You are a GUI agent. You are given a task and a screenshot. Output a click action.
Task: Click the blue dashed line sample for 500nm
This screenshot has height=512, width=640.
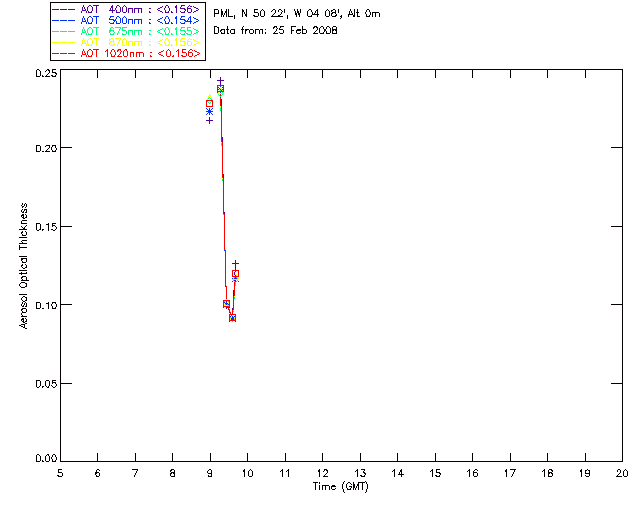(64, 20)
